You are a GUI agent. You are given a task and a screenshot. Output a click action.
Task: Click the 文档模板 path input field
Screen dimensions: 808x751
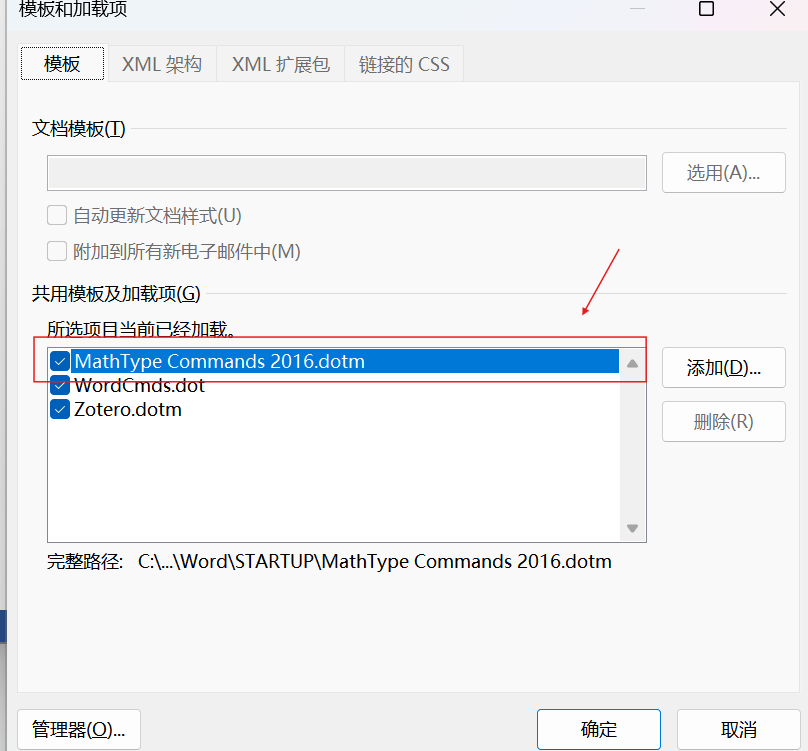[x=347, y=173]
